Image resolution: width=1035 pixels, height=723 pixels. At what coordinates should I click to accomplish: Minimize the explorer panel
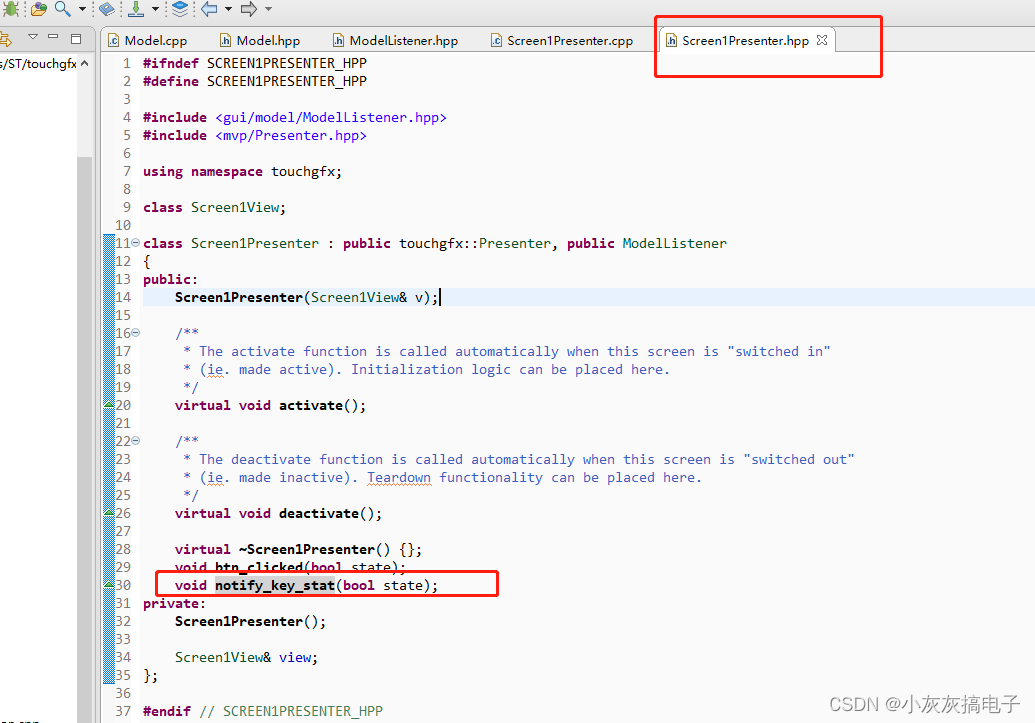53,36
